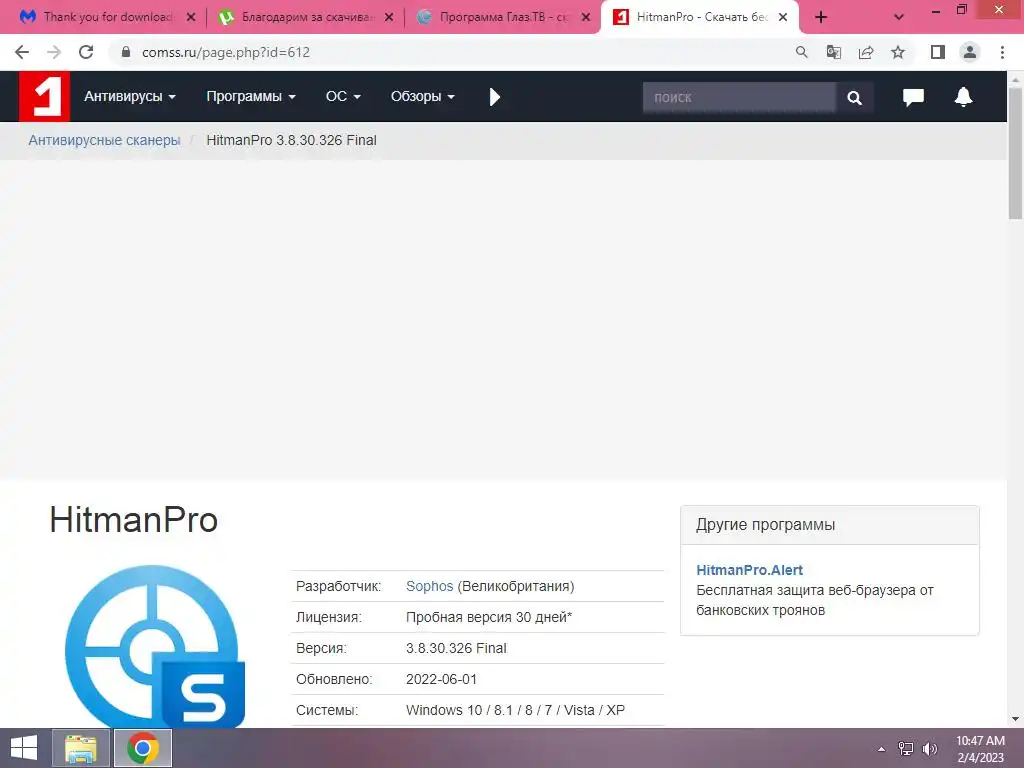Image resolution: width=1024 pixels, height=768 pixels.
Task: Click the site search magnifier button
Action: tap(854, 97)
